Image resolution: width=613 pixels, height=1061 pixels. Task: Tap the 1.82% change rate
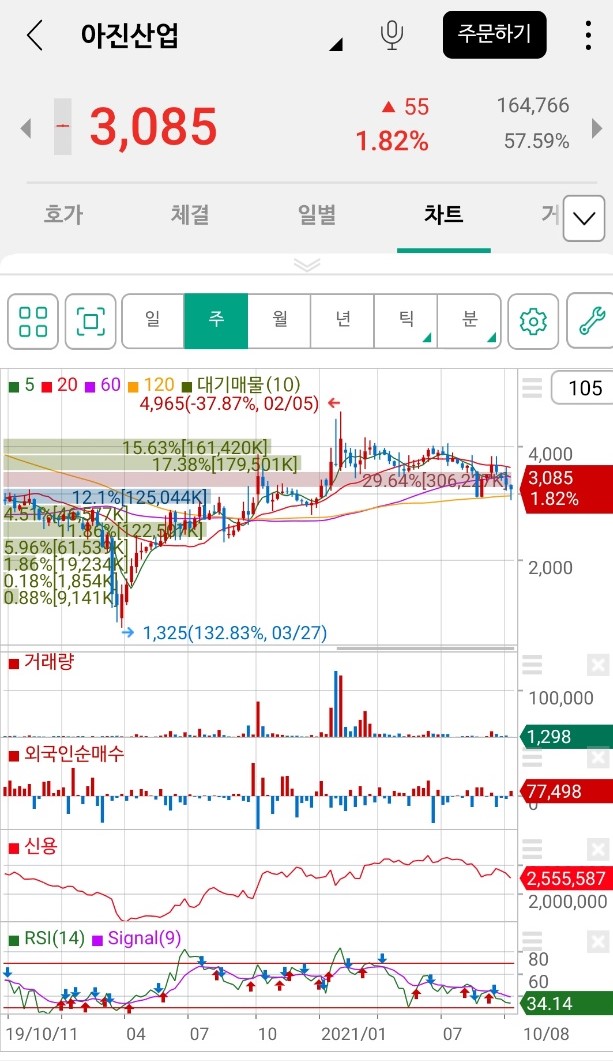coord(392,141)
